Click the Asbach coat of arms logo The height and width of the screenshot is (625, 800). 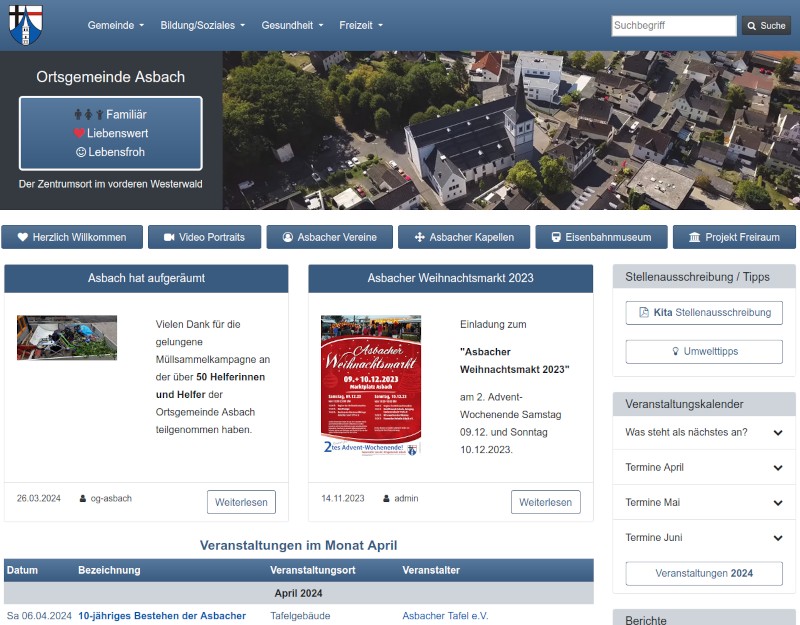[26, 25]
